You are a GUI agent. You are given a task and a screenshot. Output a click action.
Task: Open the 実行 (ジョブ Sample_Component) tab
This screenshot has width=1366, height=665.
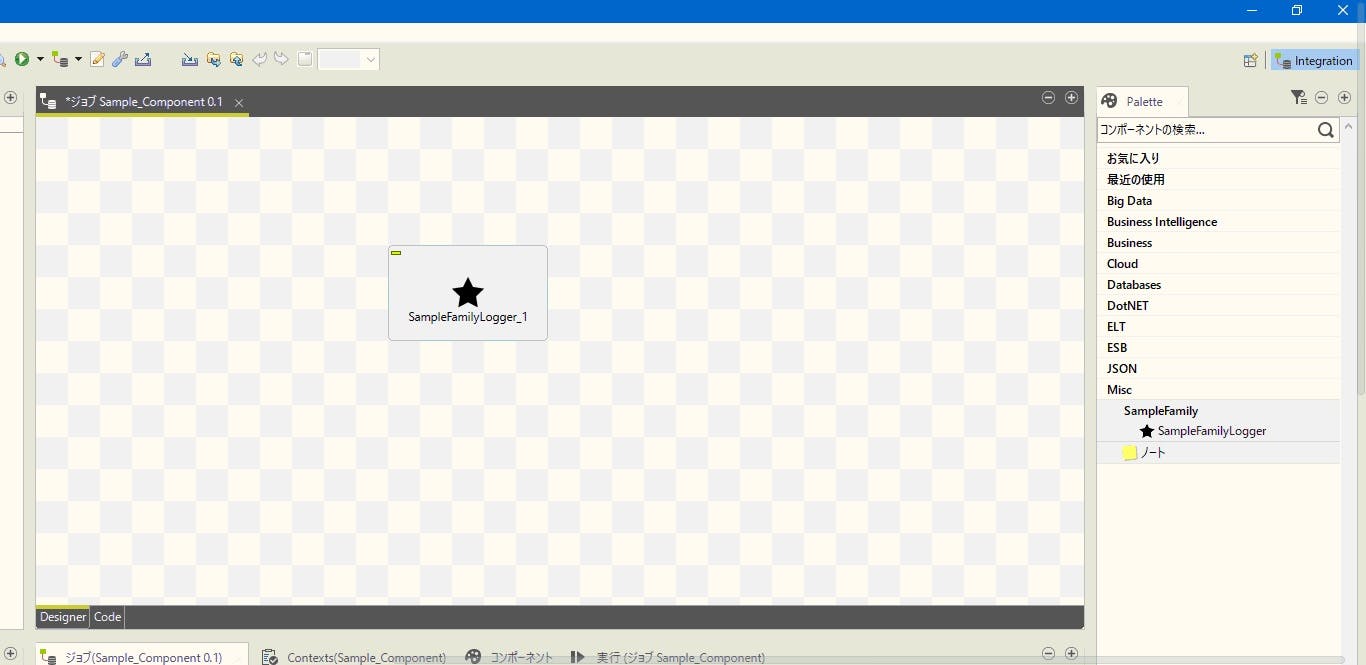668,657
